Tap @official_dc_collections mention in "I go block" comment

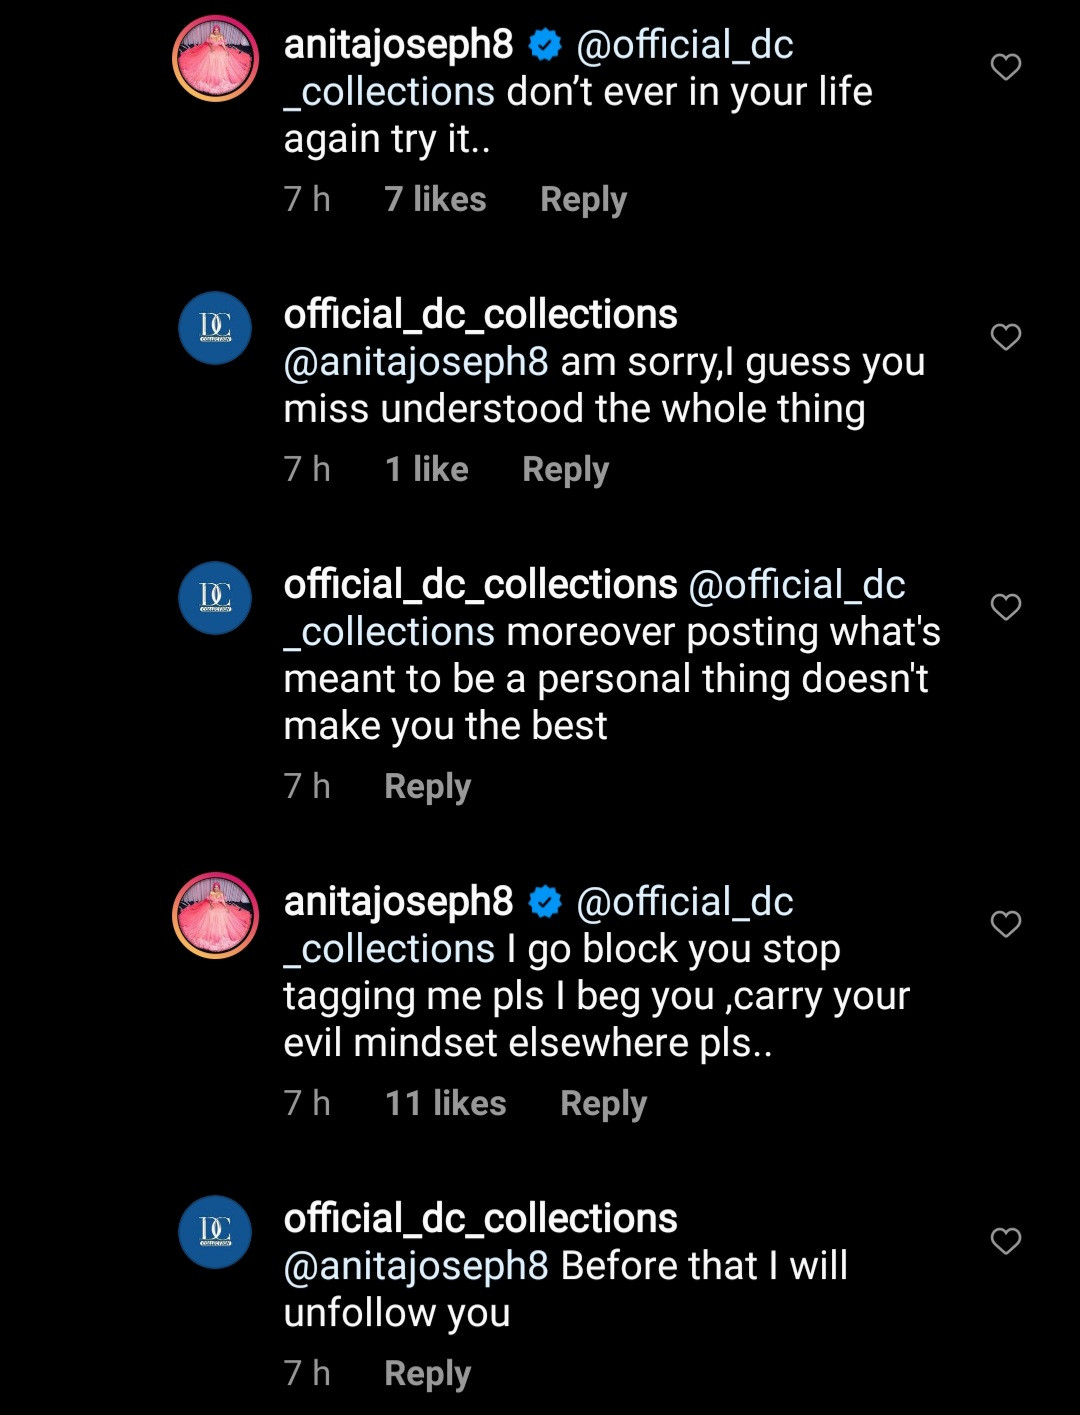(x=685, y=902)
